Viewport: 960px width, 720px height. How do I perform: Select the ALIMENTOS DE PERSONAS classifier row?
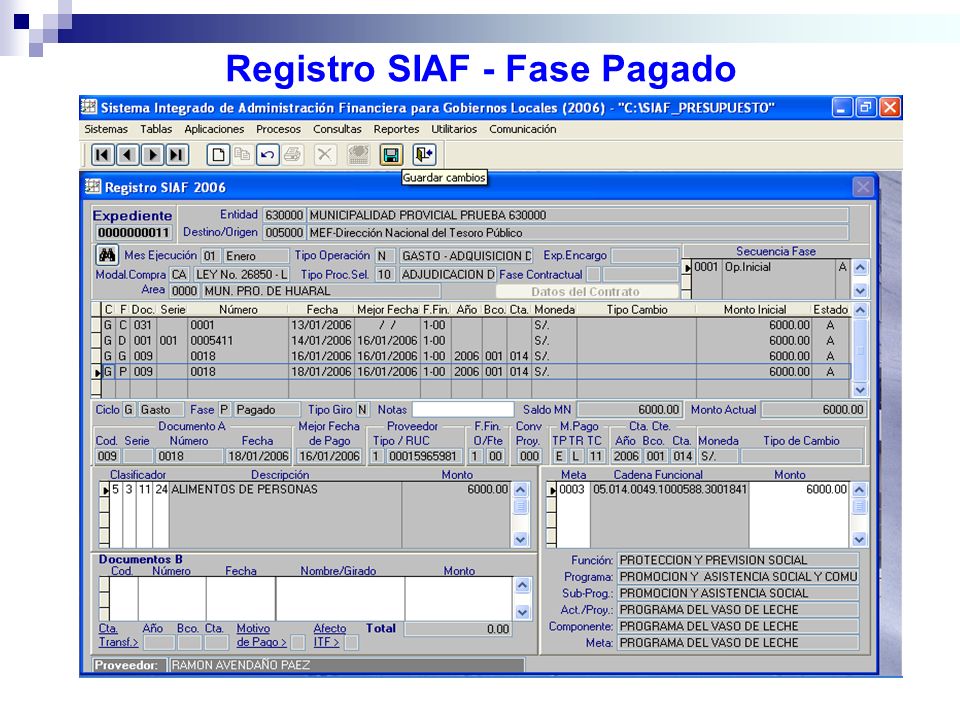tap(310, 490)
